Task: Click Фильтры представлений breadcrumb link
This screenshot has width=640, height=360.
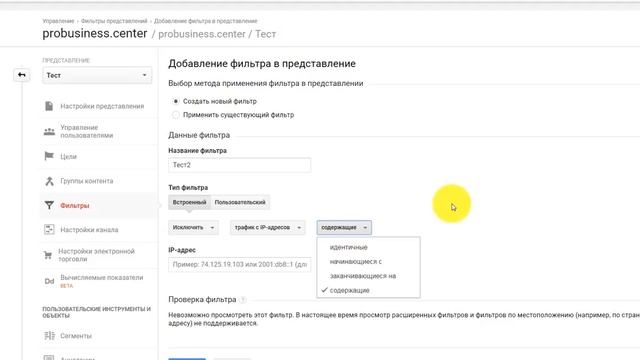Action: [x=114, y=21]
